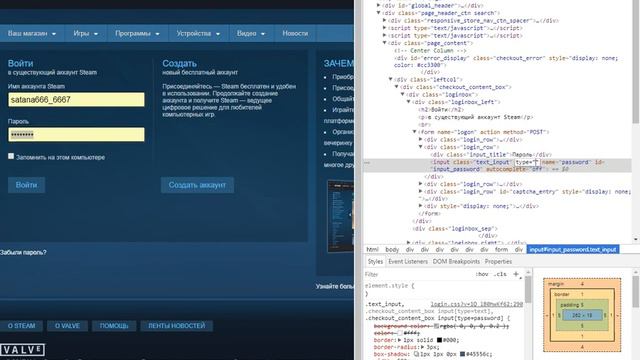The image size is (640, 360).
Task: Select body in the element breadcrumb
Action: [392, 249]
